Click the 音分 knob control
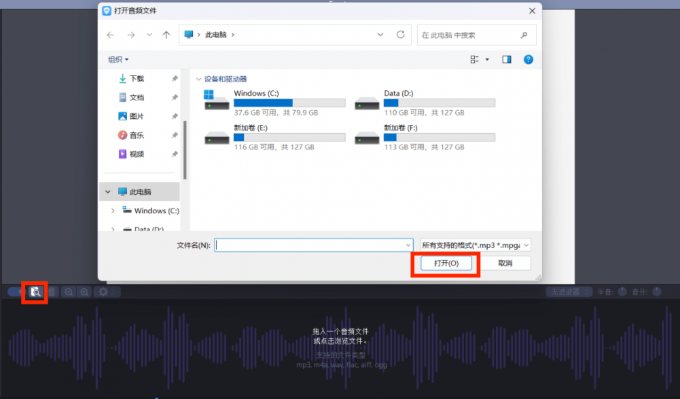 (x=657, y=291)
